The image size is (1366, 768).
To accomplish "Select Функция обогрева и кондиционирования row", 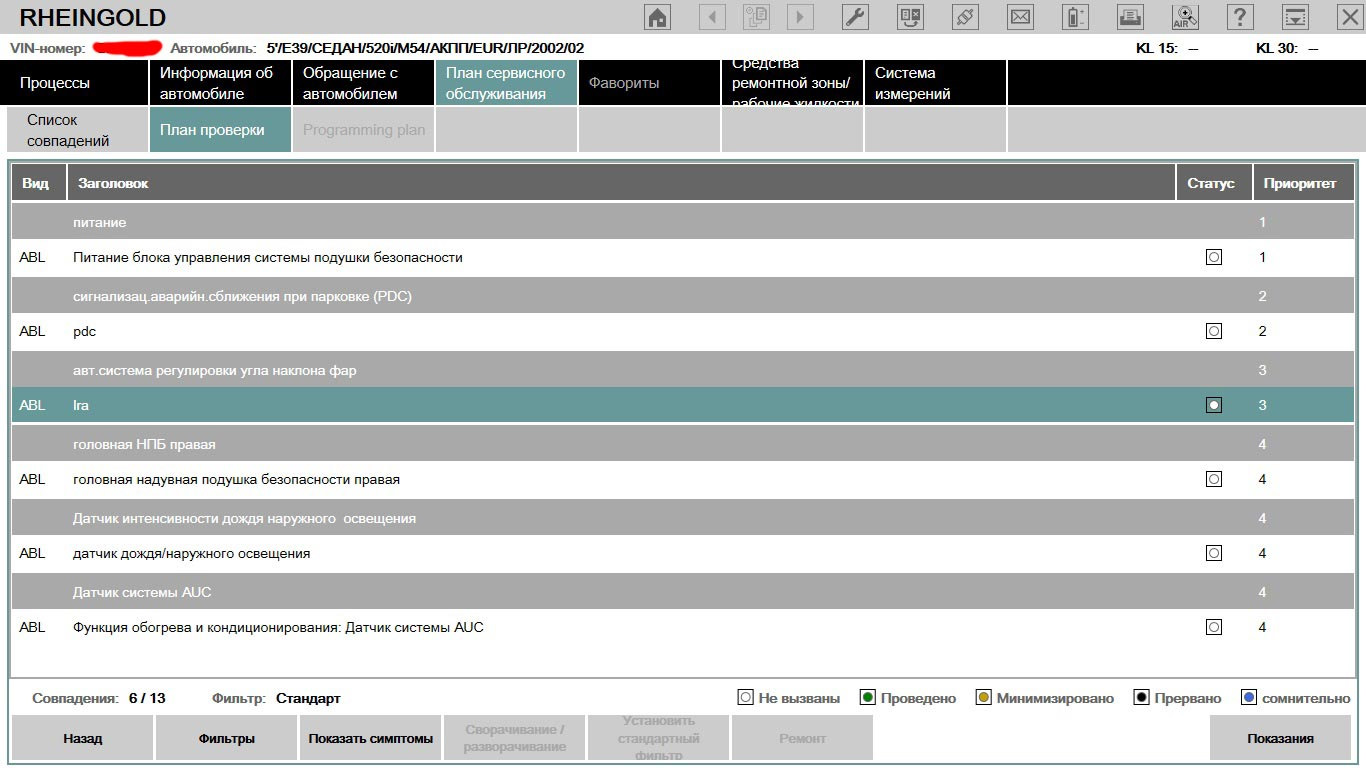I will [x=683, y=627].
